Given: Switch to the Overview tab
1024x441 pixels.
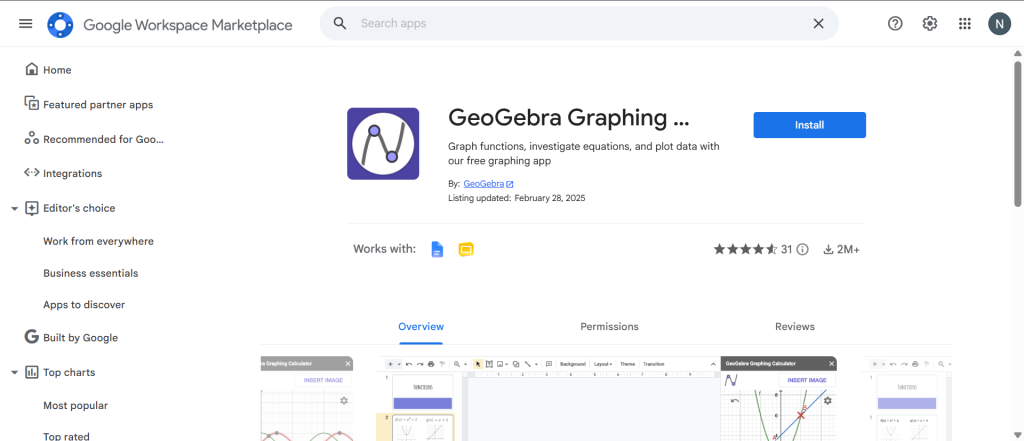Looking at the screenshot, I should [421, 327].
